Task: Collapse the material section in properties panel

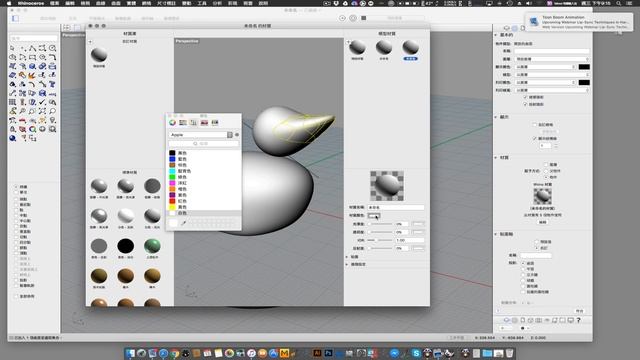Action: [496, 158]
